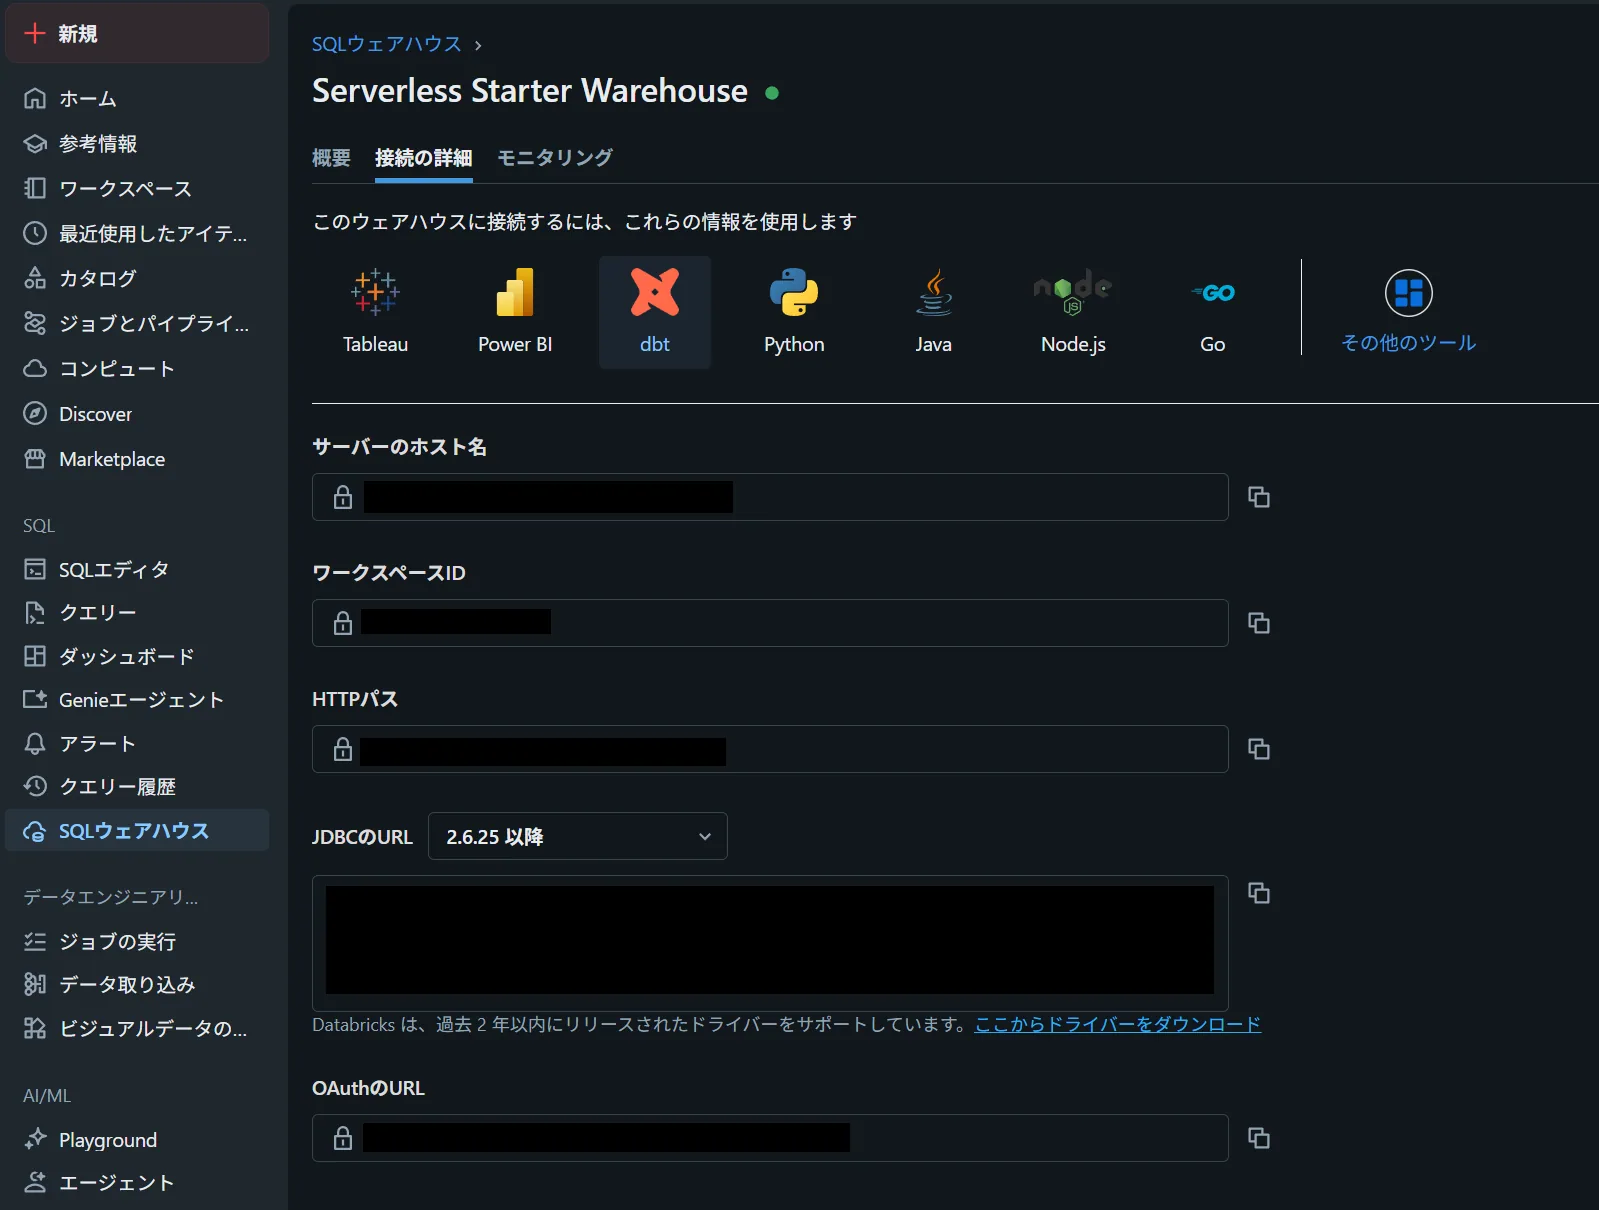Copy the JDBC URL value
Screen dimensions: 1599x1210
click(1259, 893)
